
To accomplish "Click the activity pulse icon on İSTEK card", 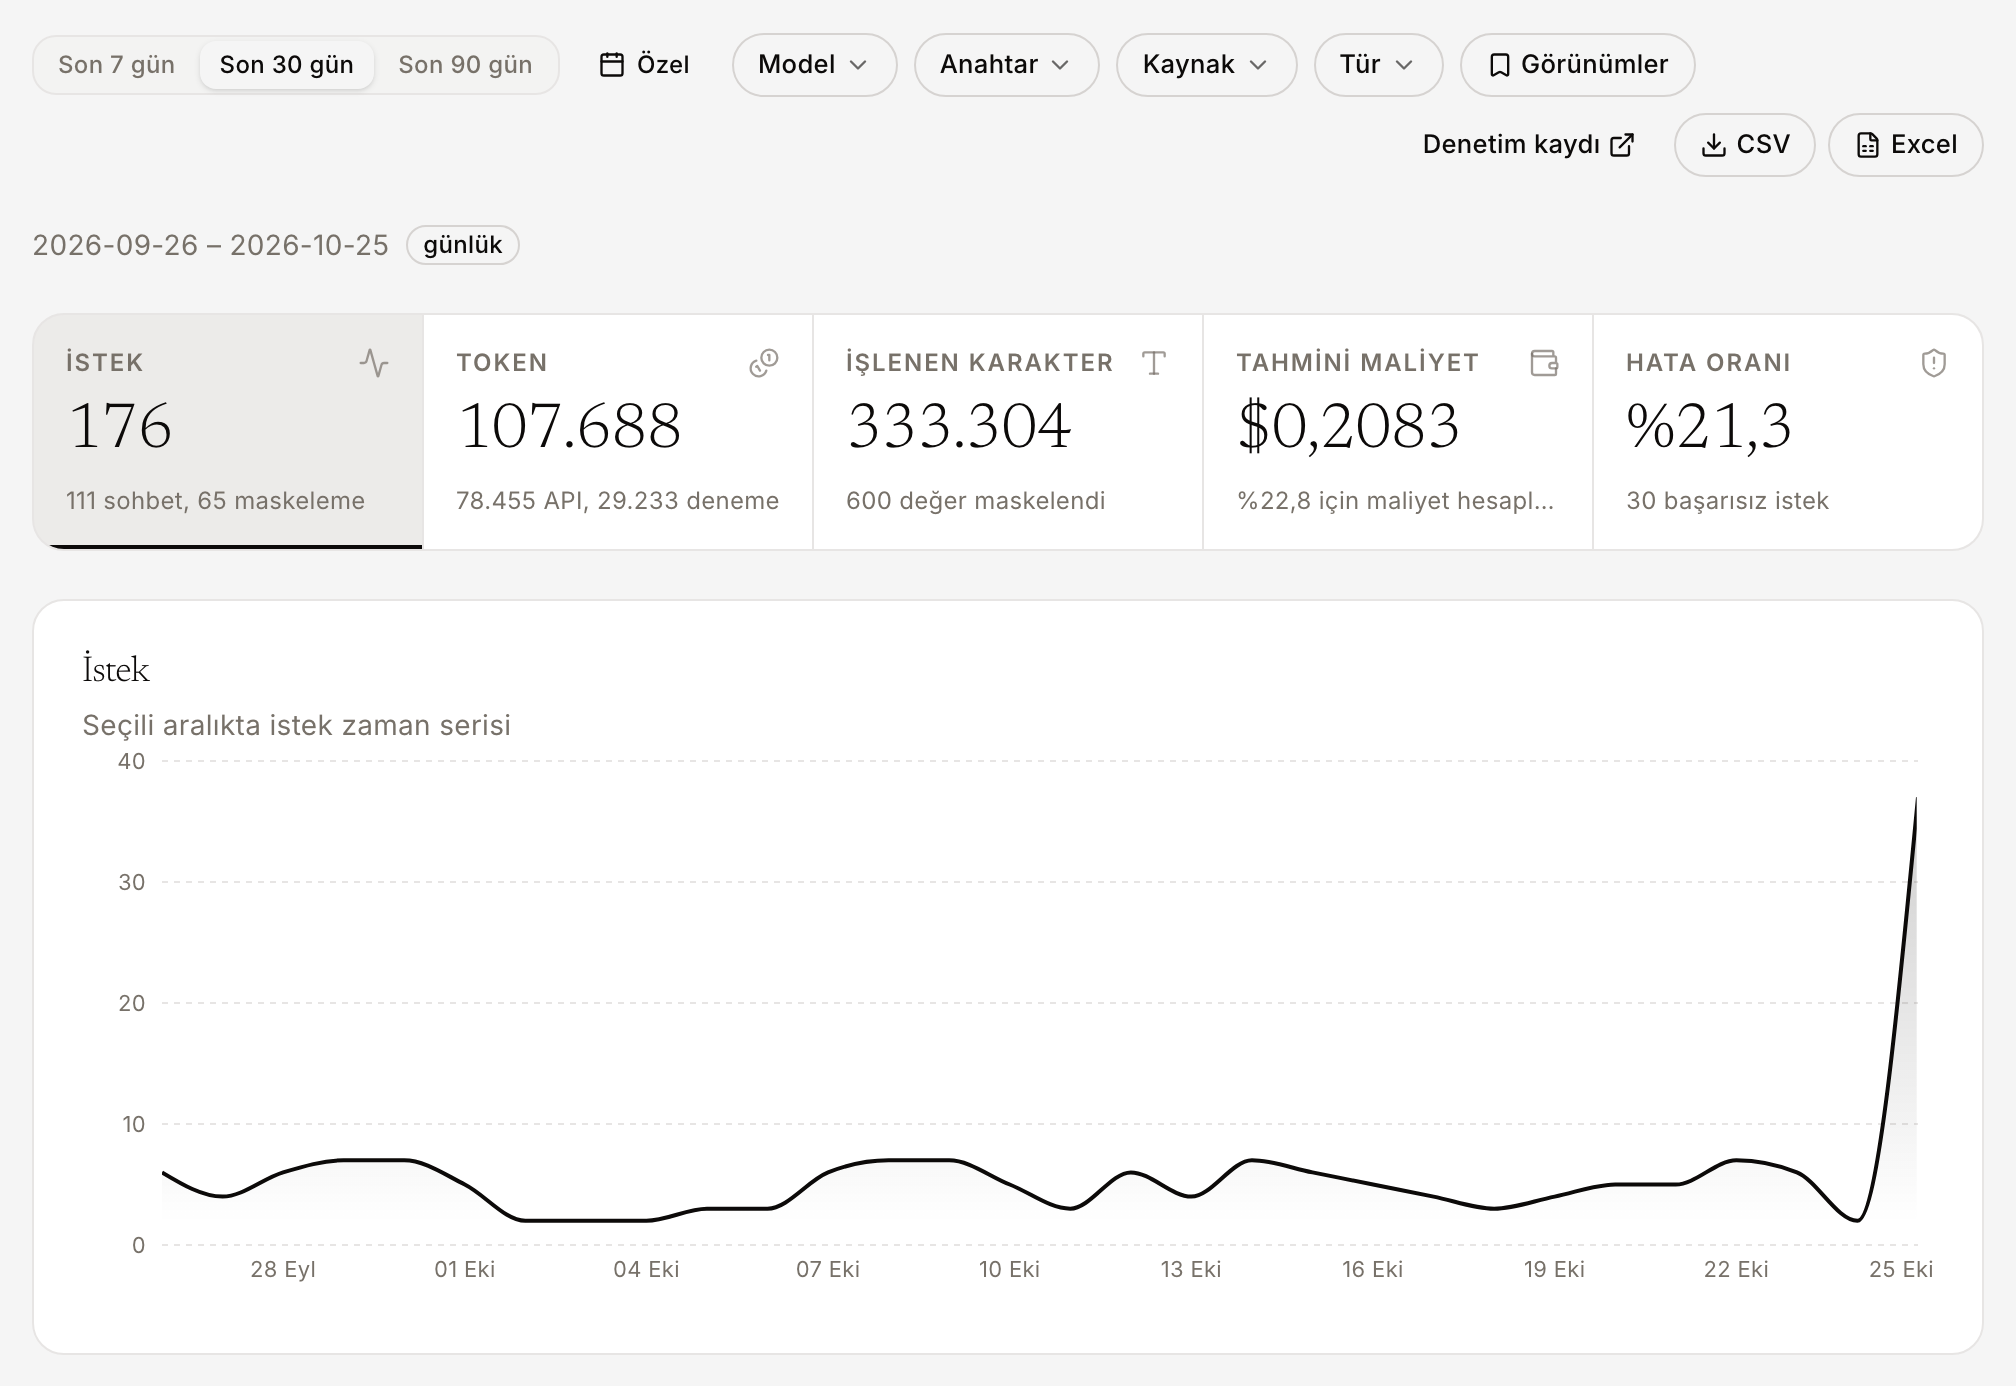I will tap(374, 362).
